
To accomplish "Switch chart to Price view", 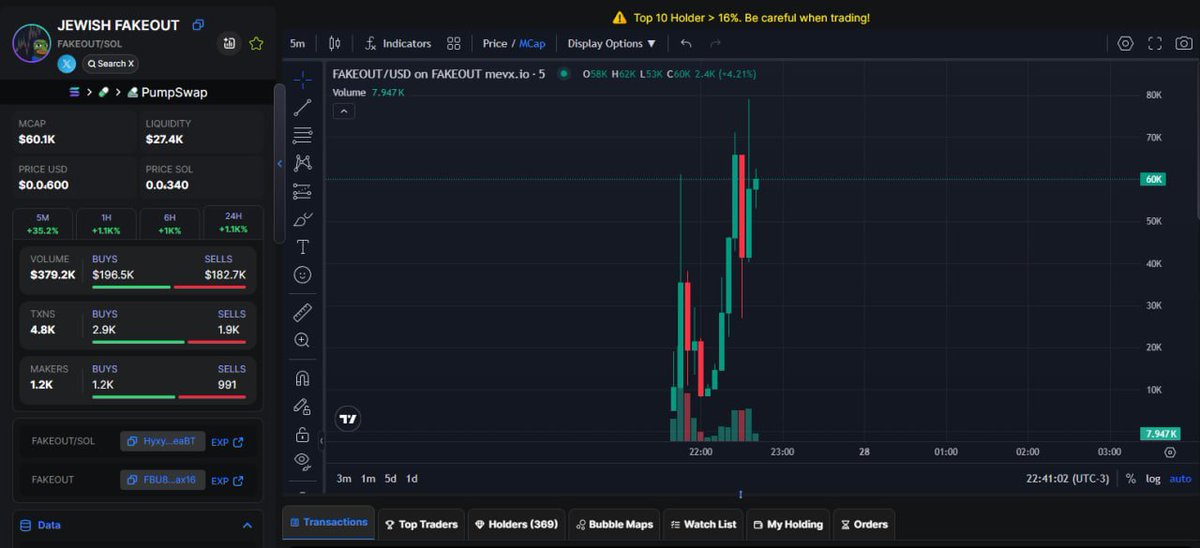I will 495,44.
